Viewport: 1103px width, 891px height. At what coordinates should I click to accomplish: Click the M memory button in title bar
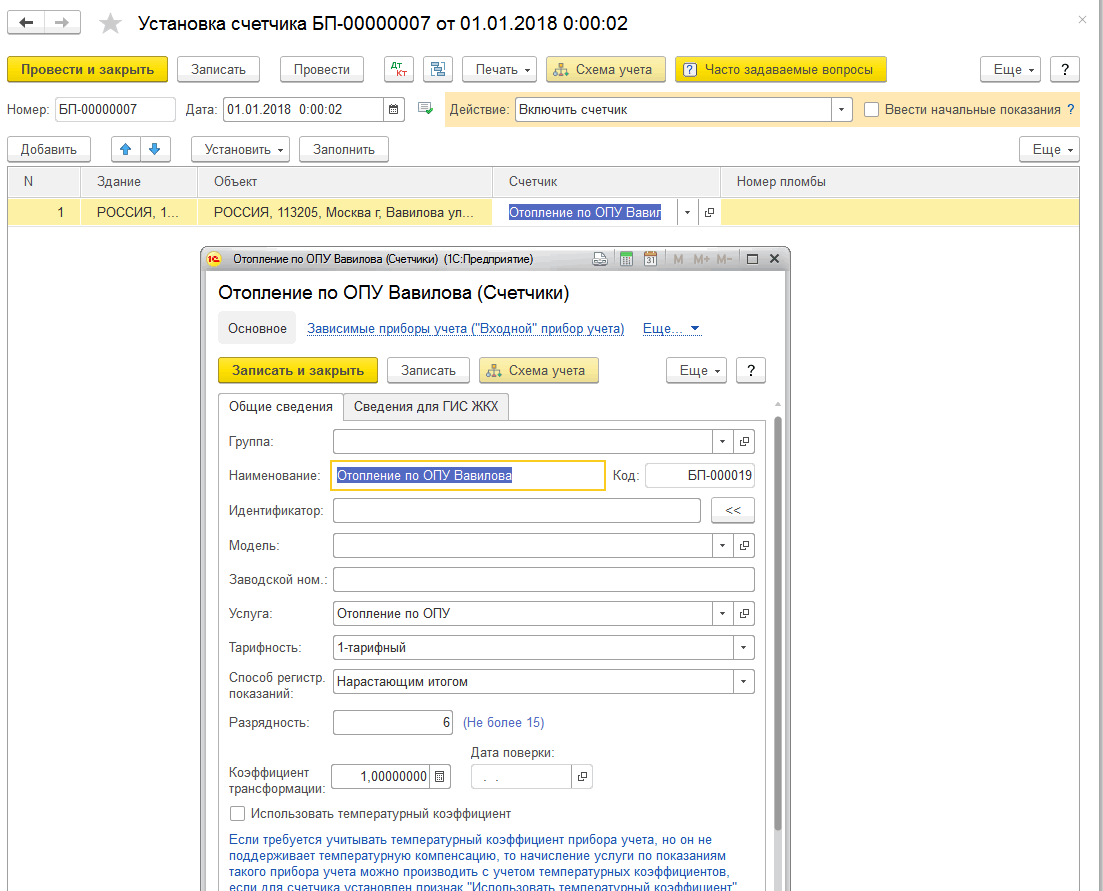coord(678,259)
